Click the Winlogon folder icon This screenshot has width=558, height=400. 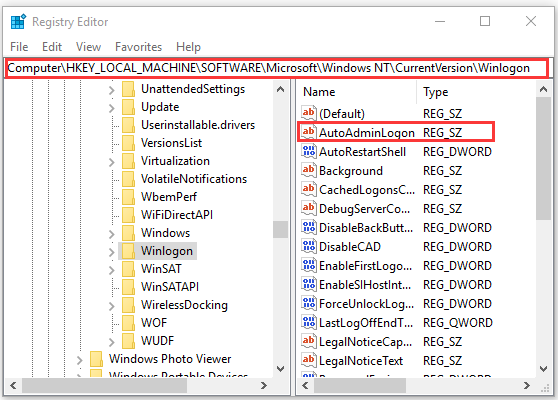point(128,251)
